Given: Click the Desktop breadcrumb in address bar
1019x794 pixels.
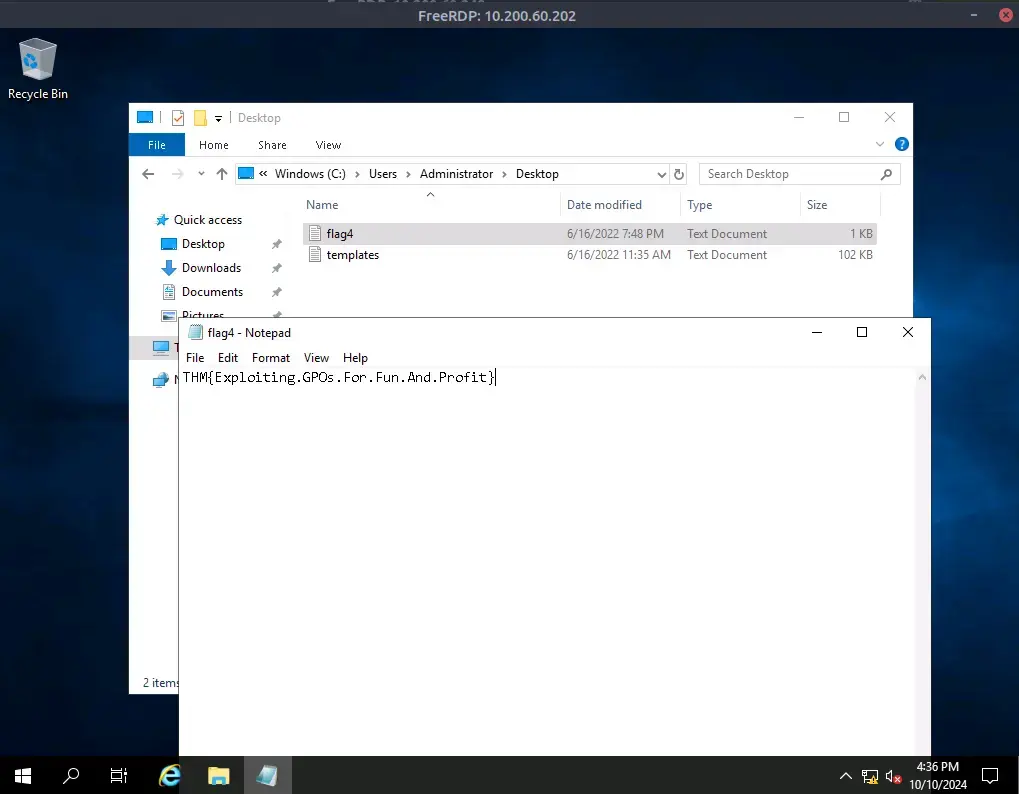Looking at the screenshot, I should coord(537,174).
